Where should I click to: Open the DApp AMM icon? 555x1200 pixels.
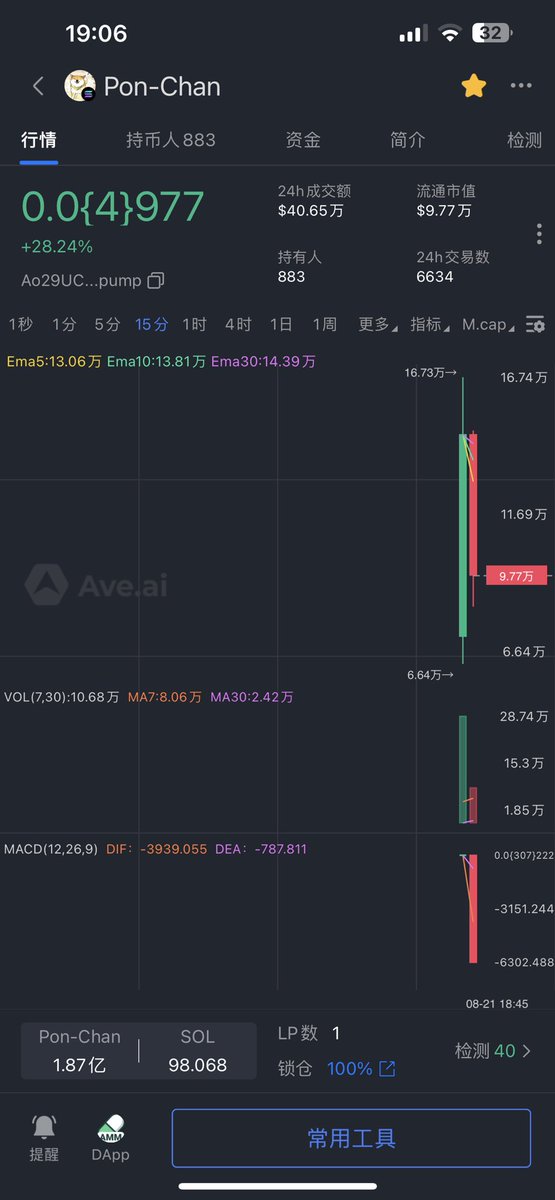point(111,1128)
